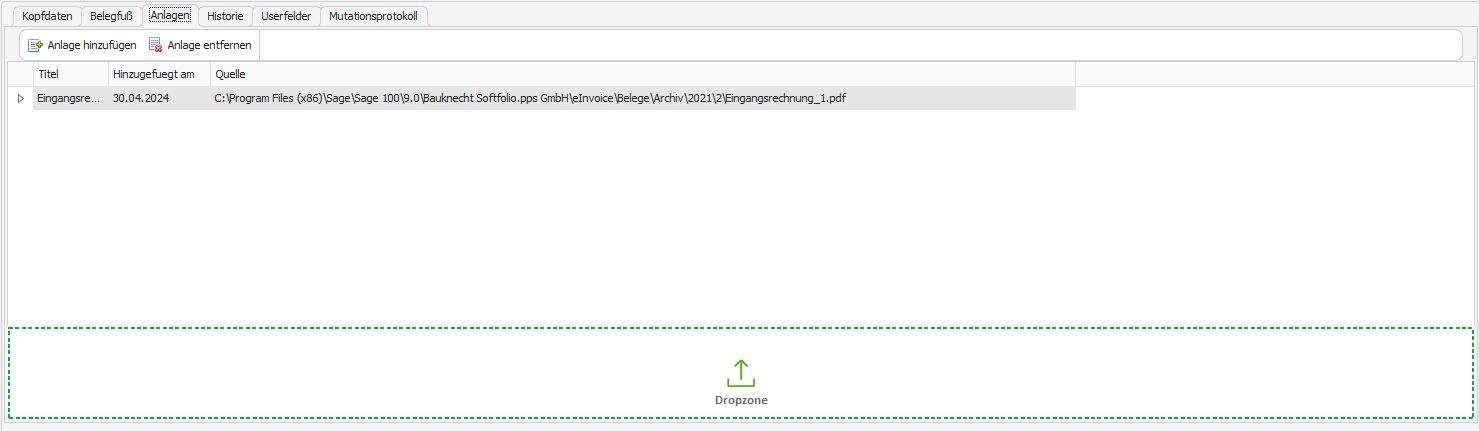This screenshot has height=431, width=1479.
Task: Show the Historie tab
Action: 225,16
